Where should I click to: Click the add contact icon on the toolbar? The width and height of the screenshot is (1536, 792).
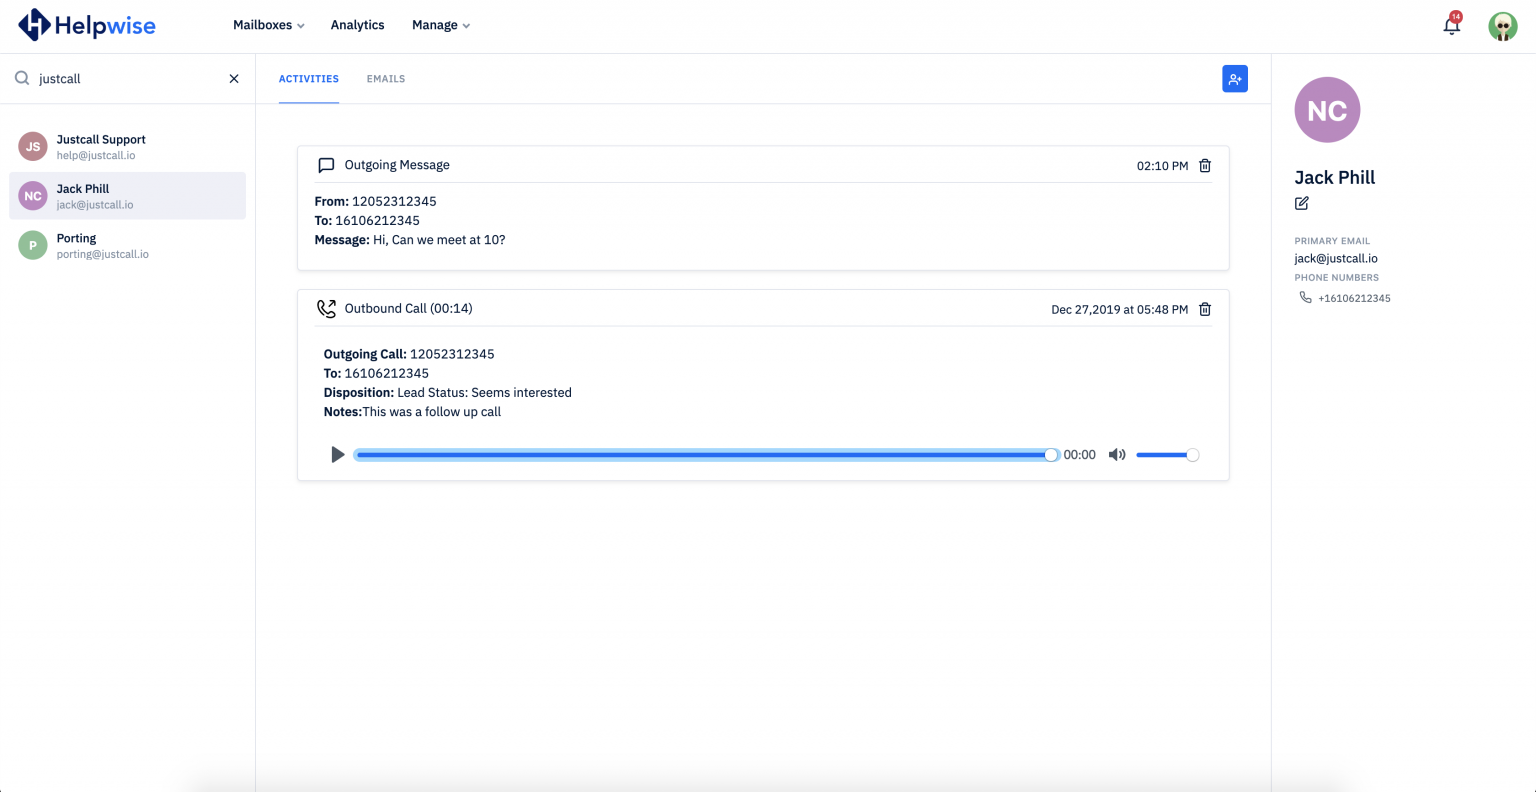tap(1234, 78)
